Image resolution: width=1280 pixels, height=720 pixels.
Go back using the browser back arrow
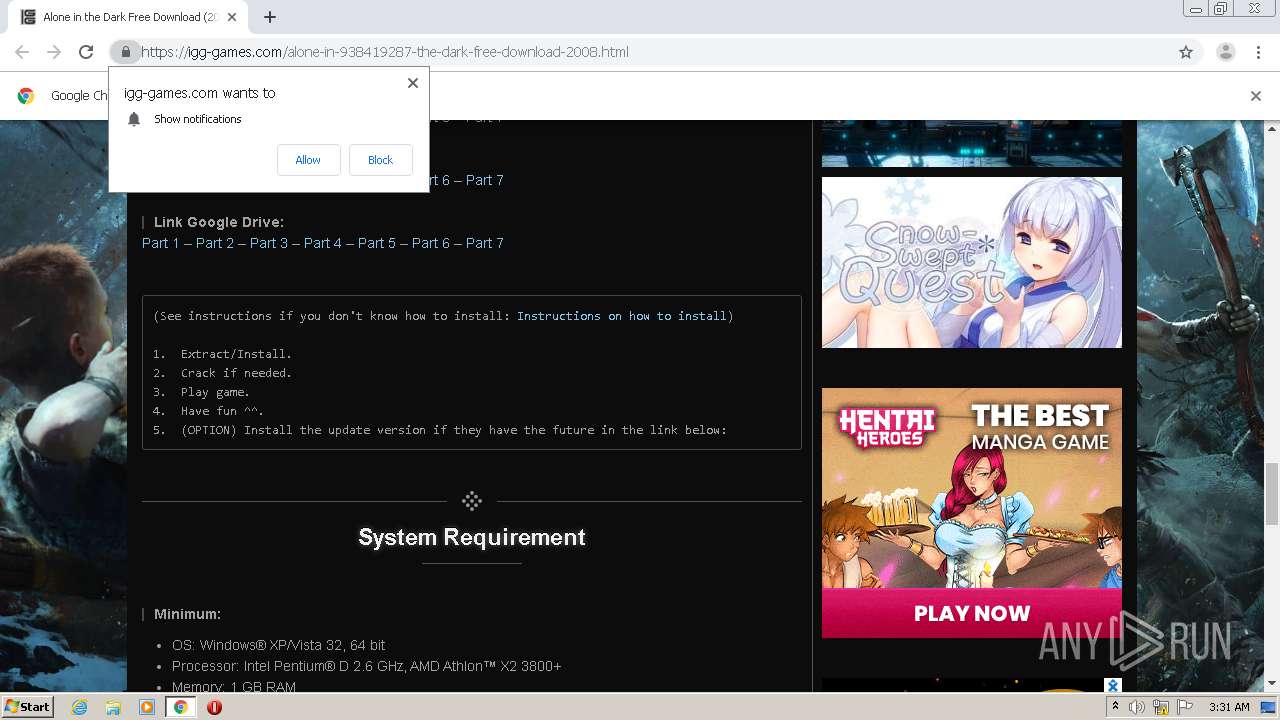tap(22, 52)
